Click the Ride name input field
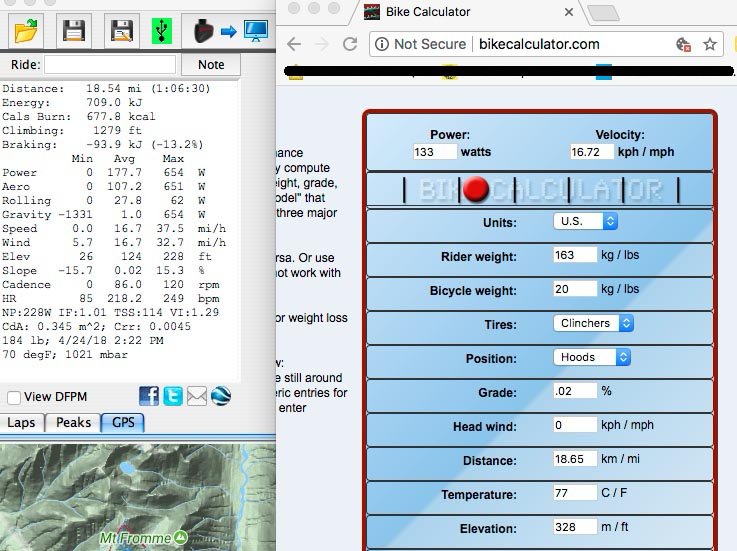The image size is (737, 551). 110,64
